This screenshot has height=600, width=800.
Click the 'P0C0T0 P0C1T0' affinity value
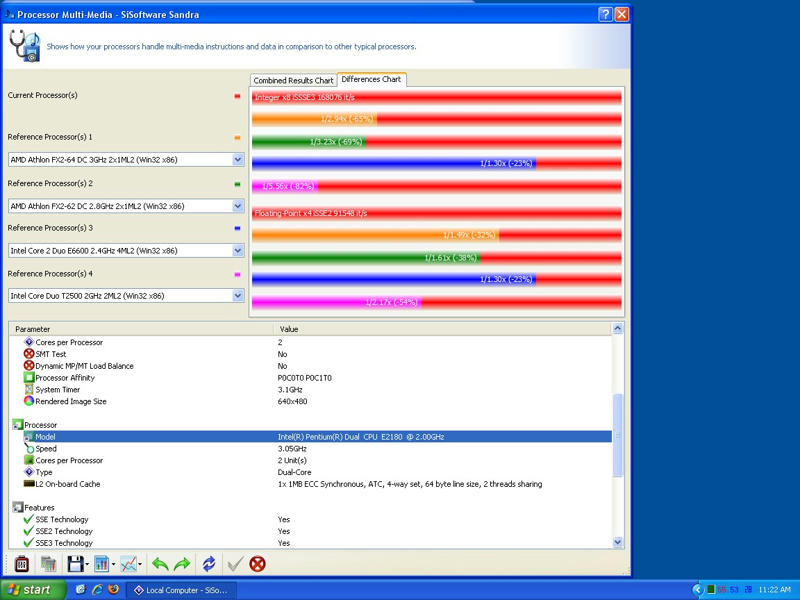[305, 378]
